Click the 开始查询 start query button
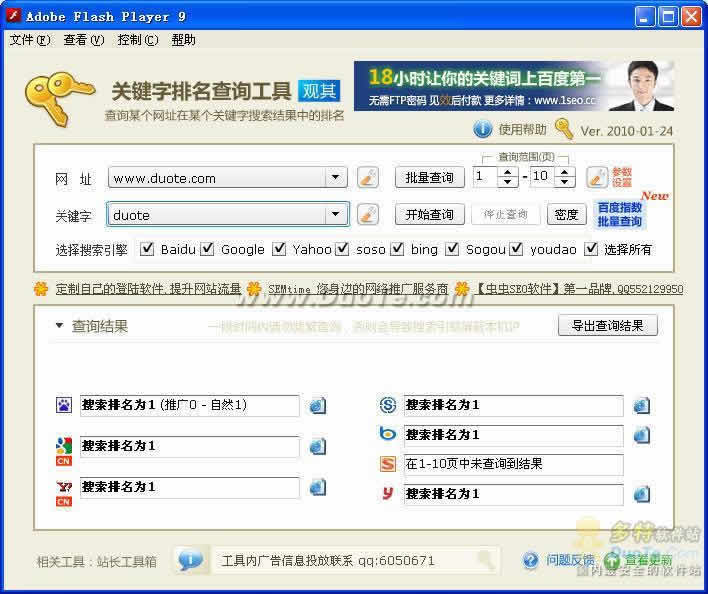Image resolution: width=708 pixels, height=594 pixels. coord(429,214)
